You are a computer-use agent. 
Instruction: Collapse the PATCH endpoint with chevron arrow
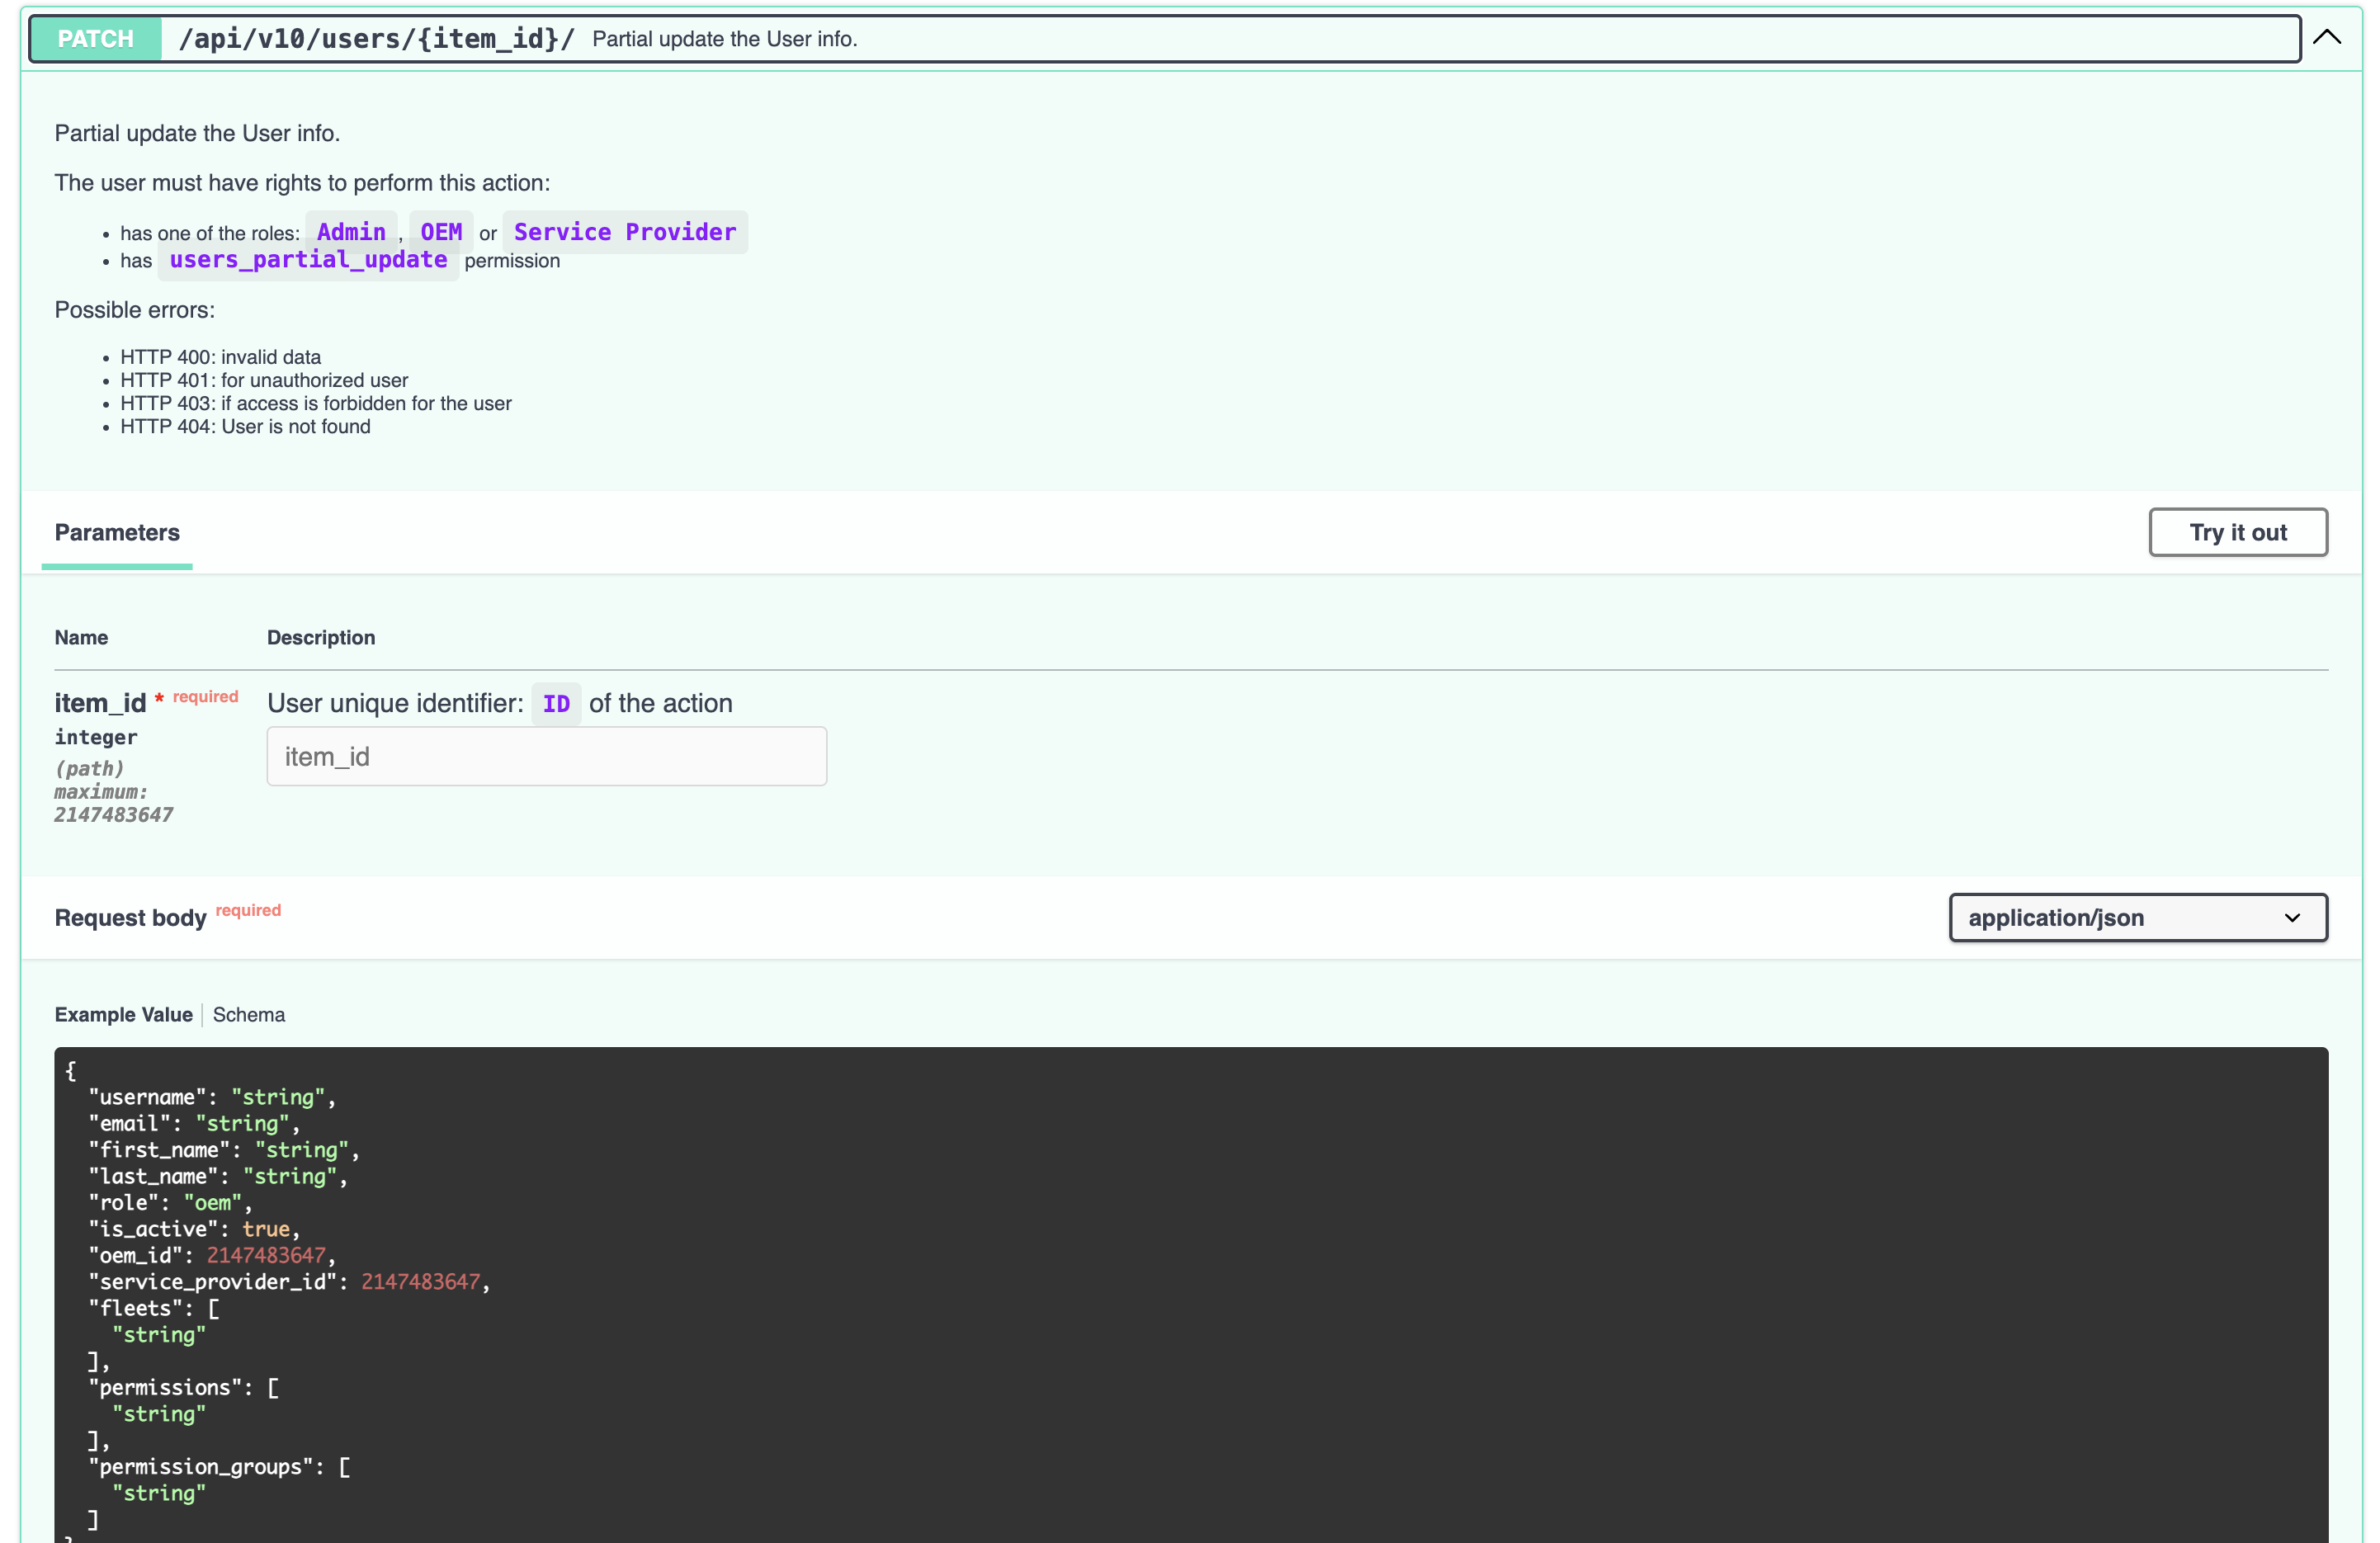(x=2327, y=38)
